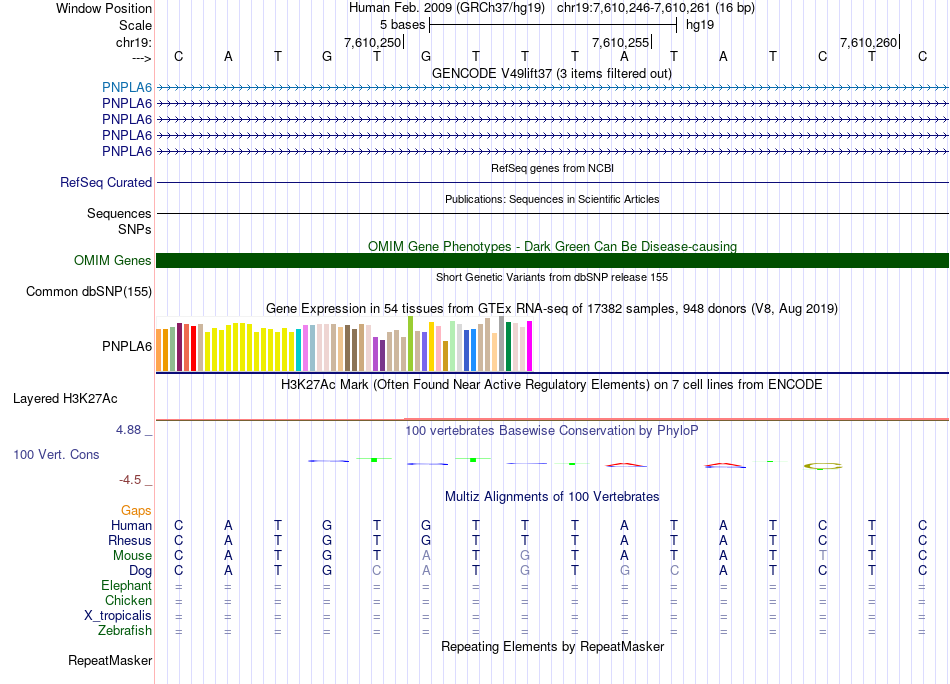The image size is (950, 684).
Task: Click the '5 bases' scale text
Action: pos(403,25)
